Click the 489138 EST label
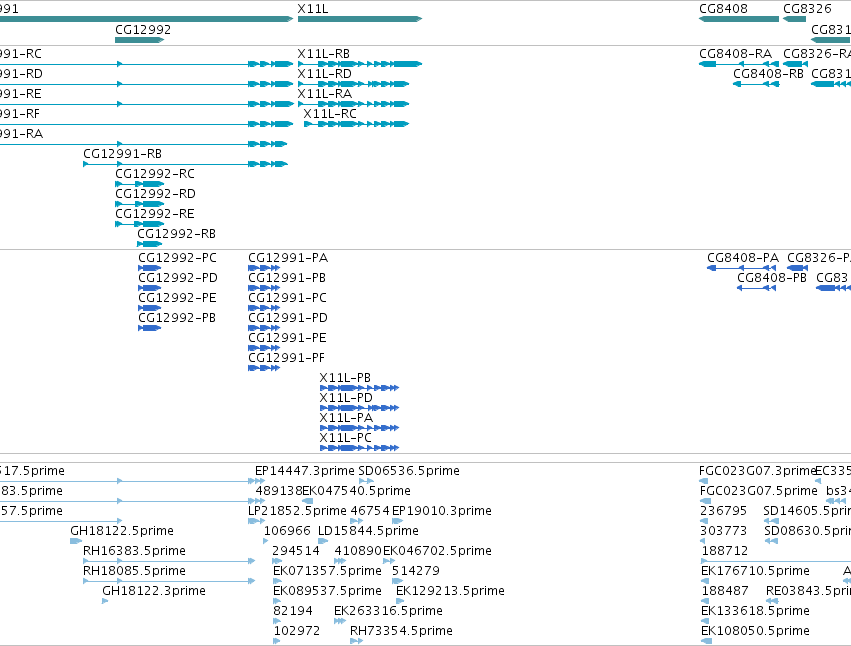The height and width of the screenshot is (646, 851). tap(279, 491)
